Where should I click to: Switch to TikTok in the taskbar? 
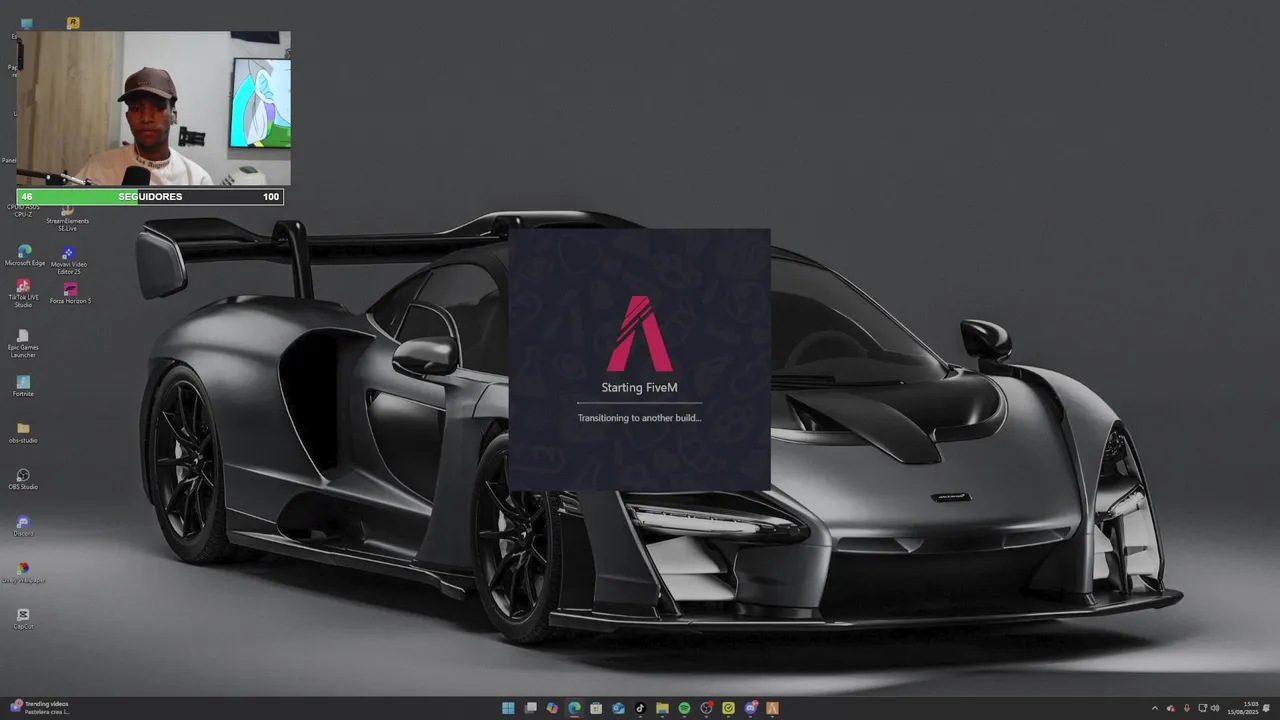(x=640, y=708)
